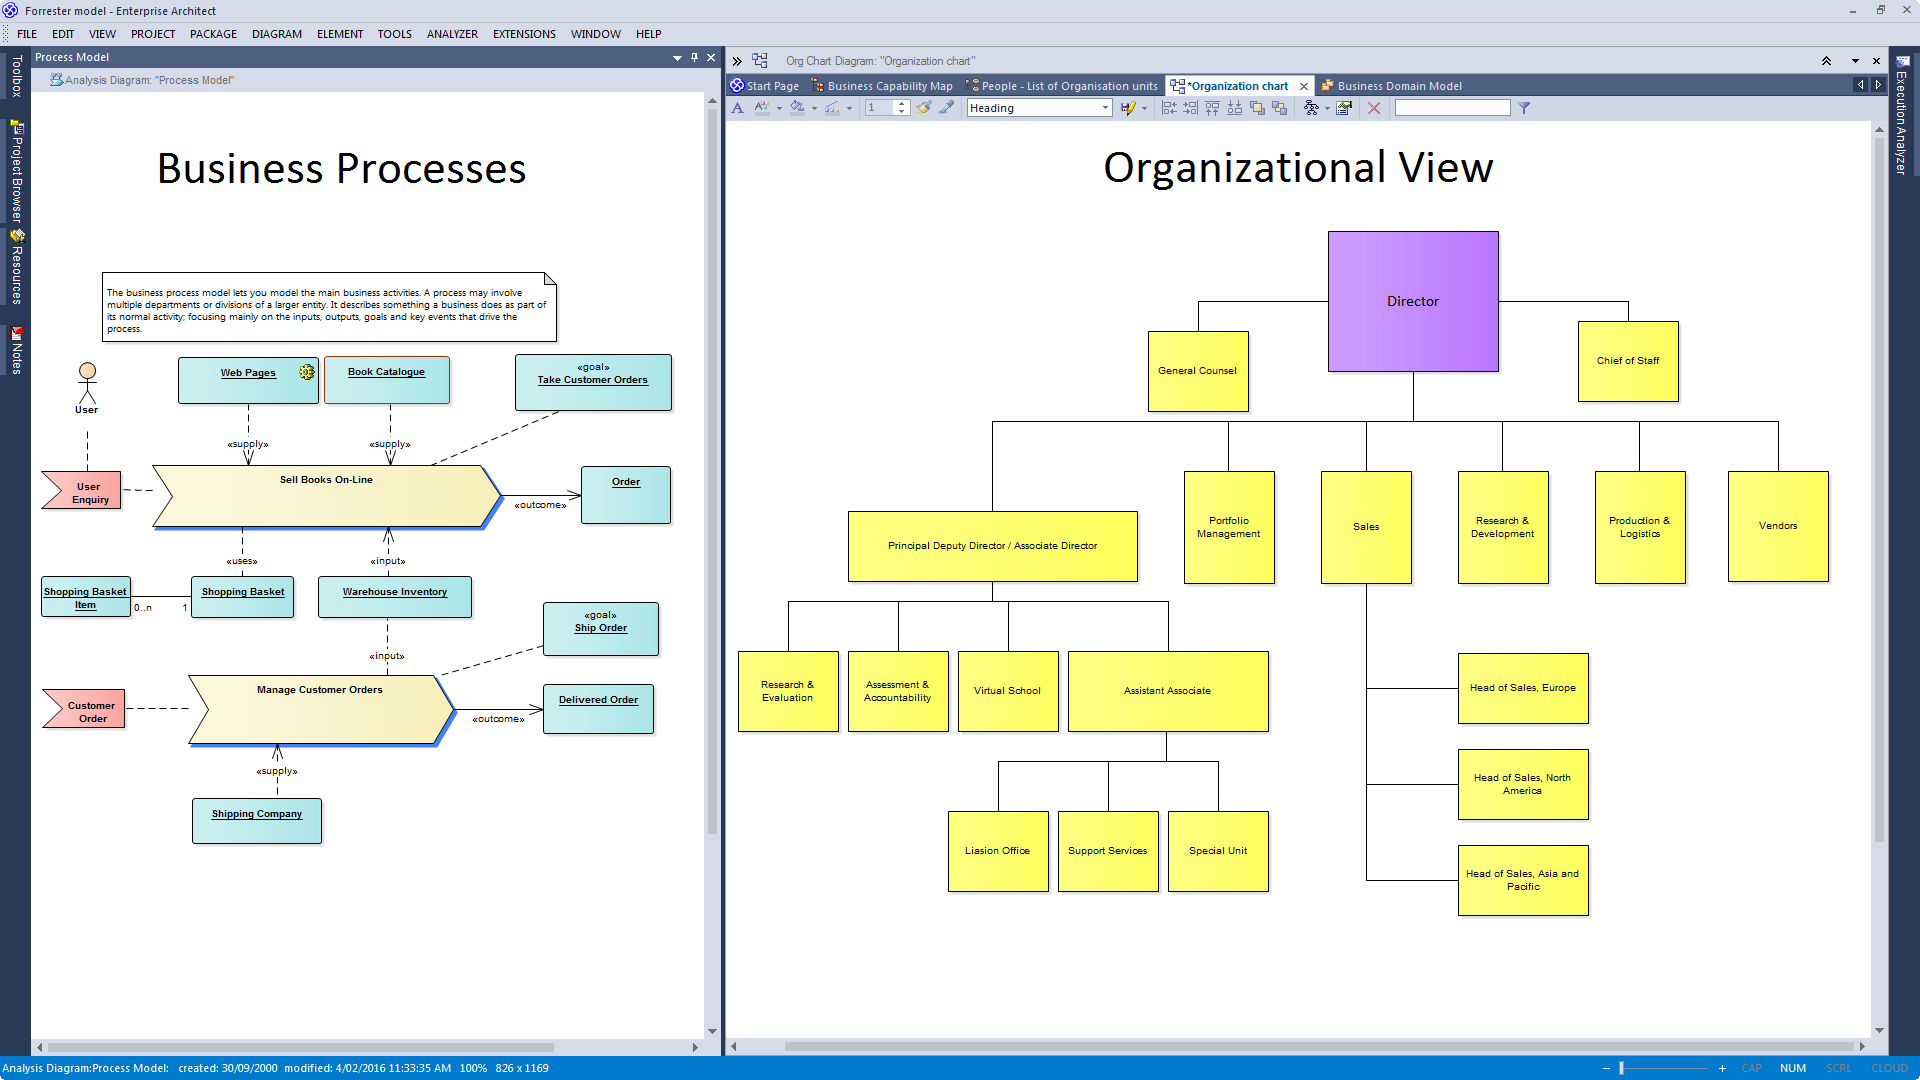1920x1080 pixels.
Task: Open the Heading style dropdown
Action: click(1105, 108)
